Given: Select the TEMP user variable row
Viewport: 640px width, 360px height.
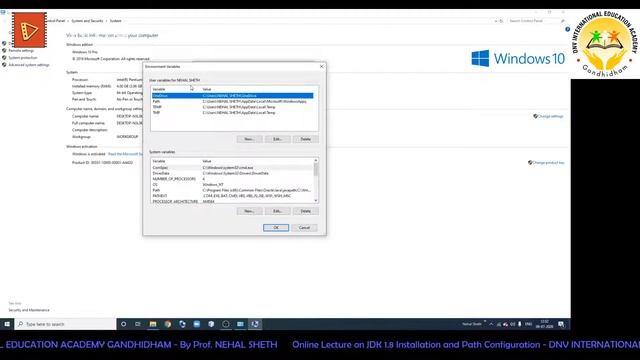Looking at the screenshot, I should (x=233, y=107).
